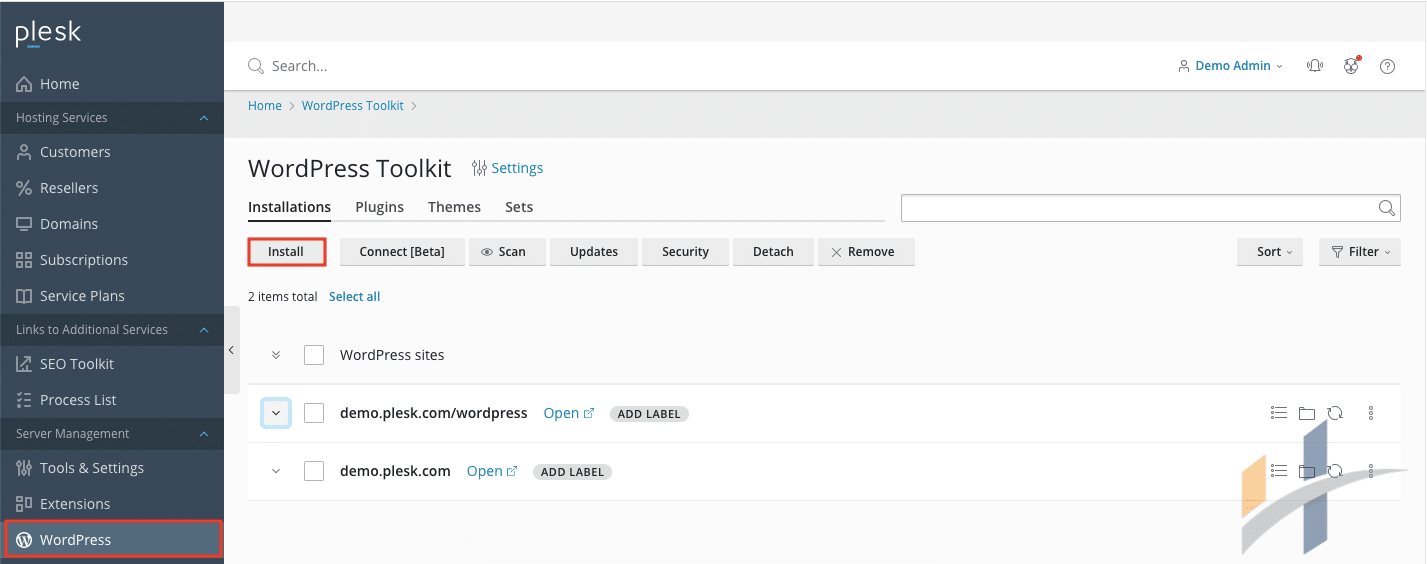Collapse Links to Additional Services section

coord(204,330)
